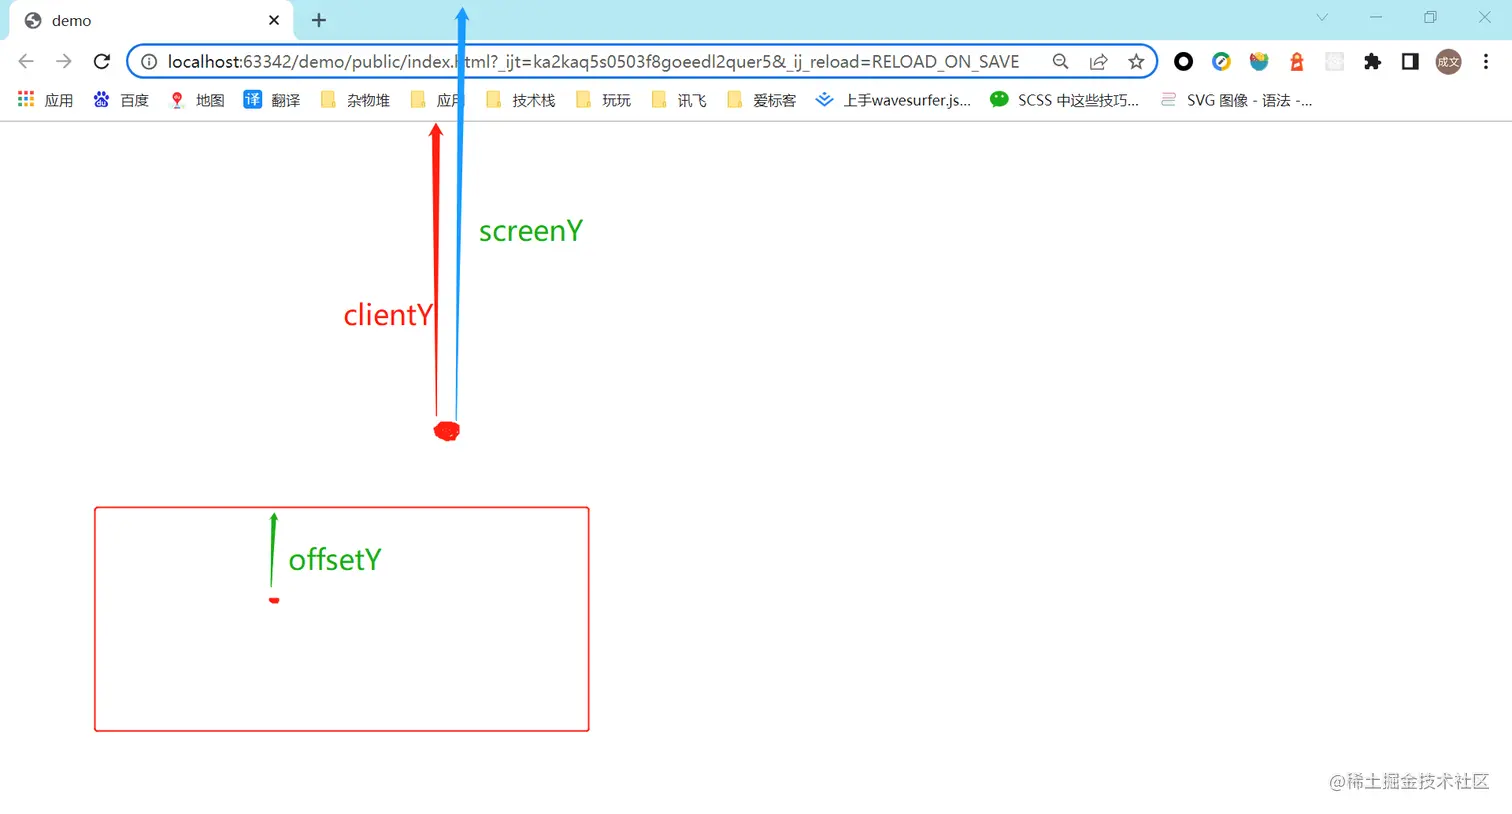Open the black circle extension icon

(1183, 62)
